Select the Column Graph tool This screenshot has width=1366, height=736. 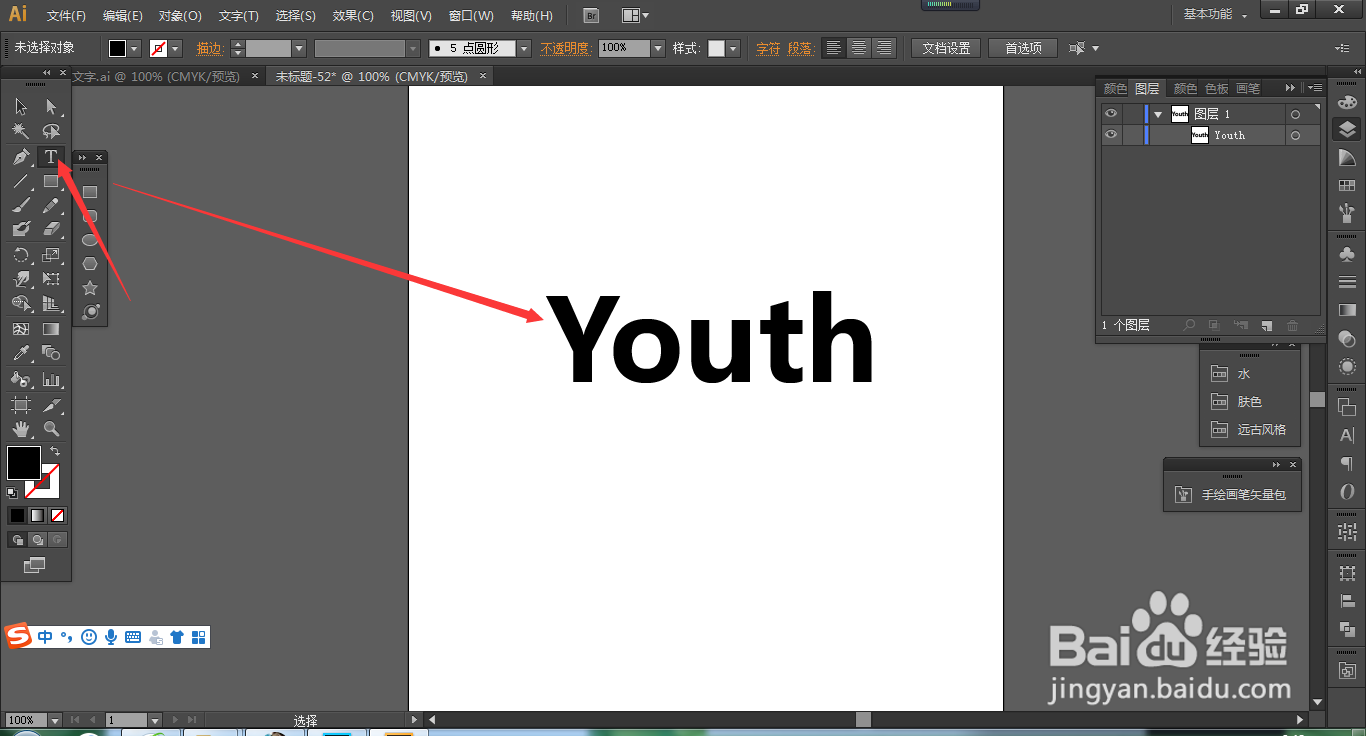point(51,380)
